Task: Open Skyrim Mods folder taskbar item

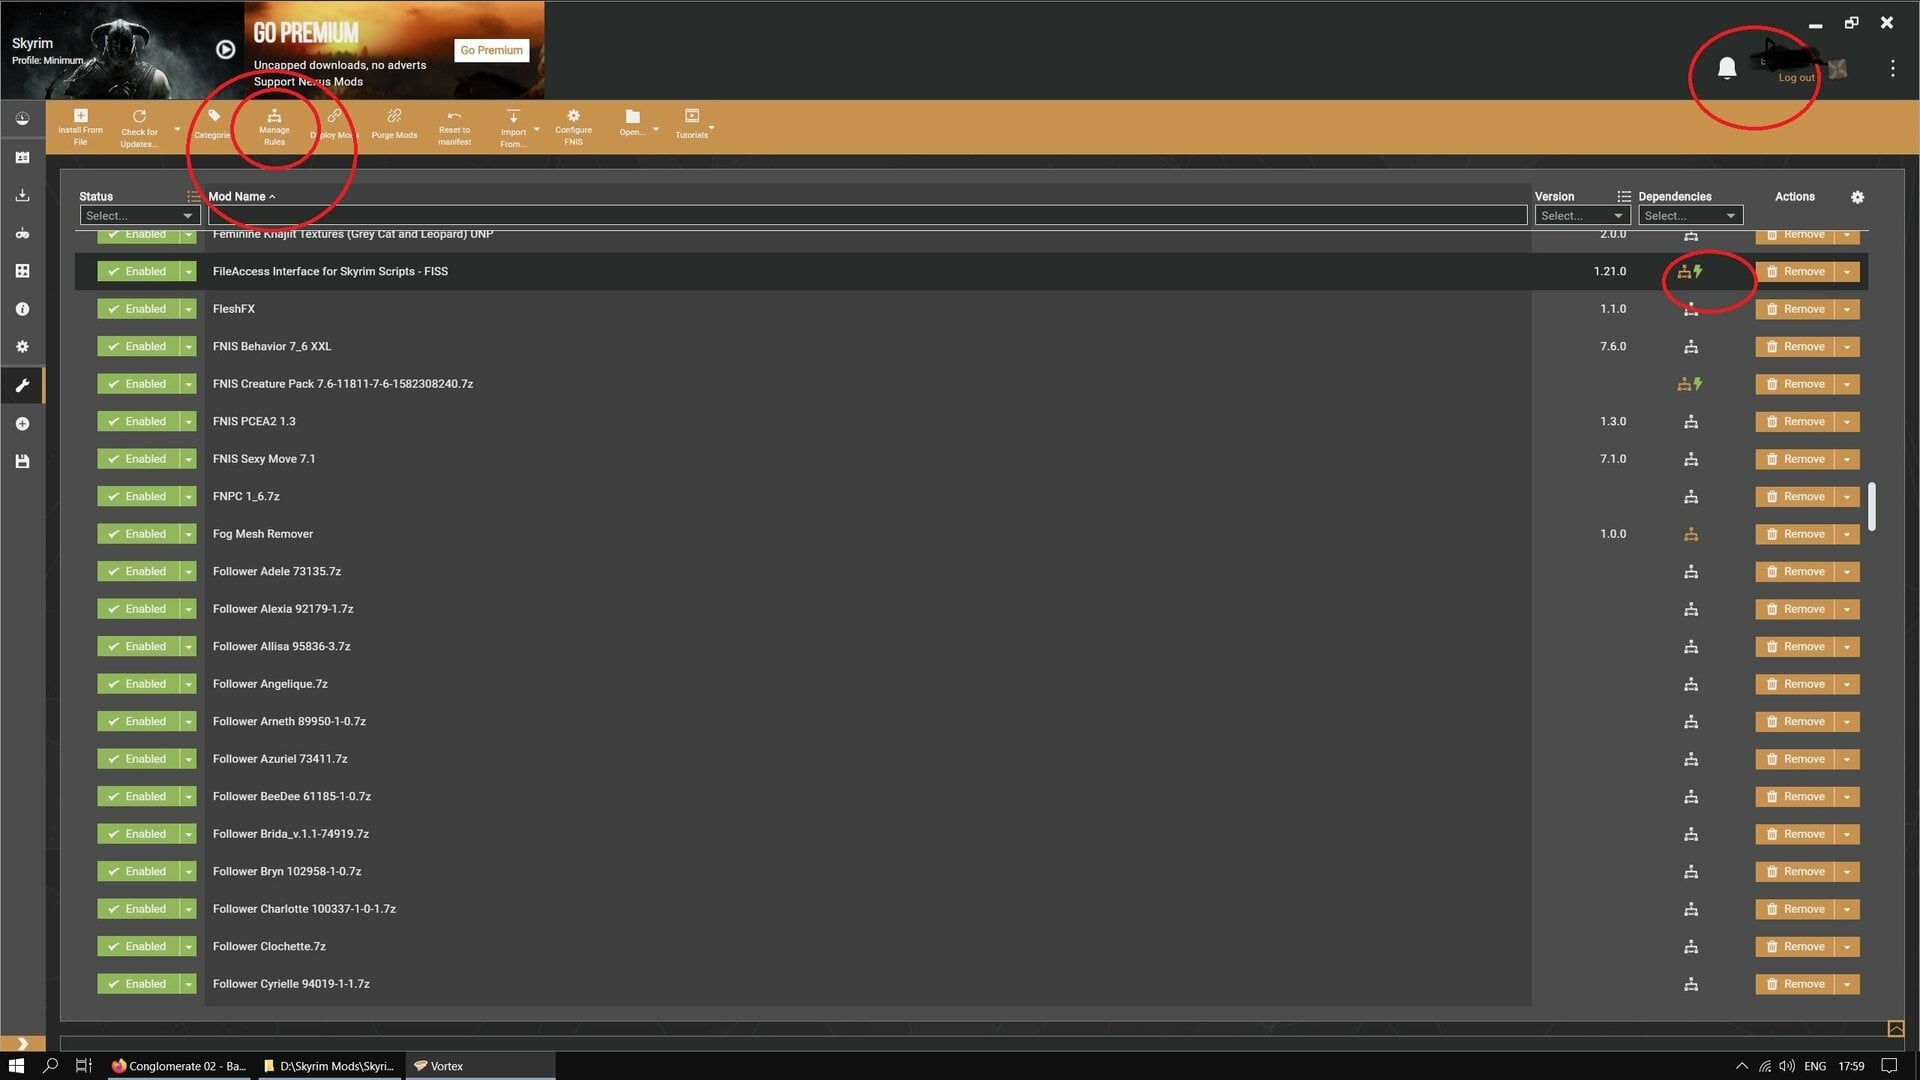Action: point(329,1066)
